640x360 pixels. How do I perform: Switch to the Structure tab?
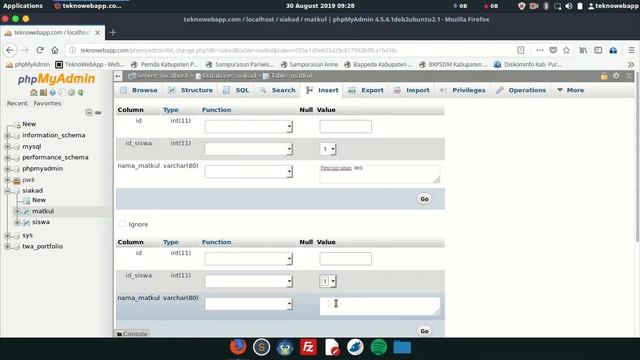point(191,90)
